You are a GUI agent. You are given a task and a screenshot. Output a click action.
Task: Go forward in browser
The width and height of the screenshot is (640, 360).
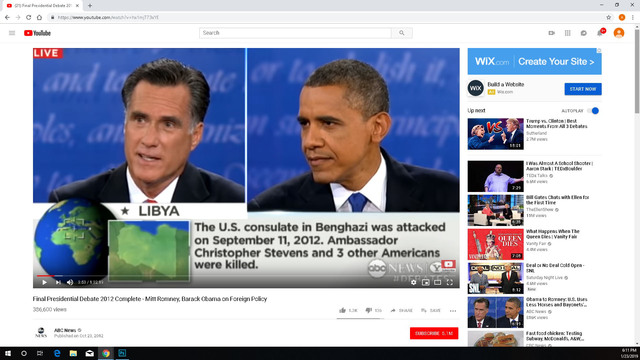coord(18,18)
